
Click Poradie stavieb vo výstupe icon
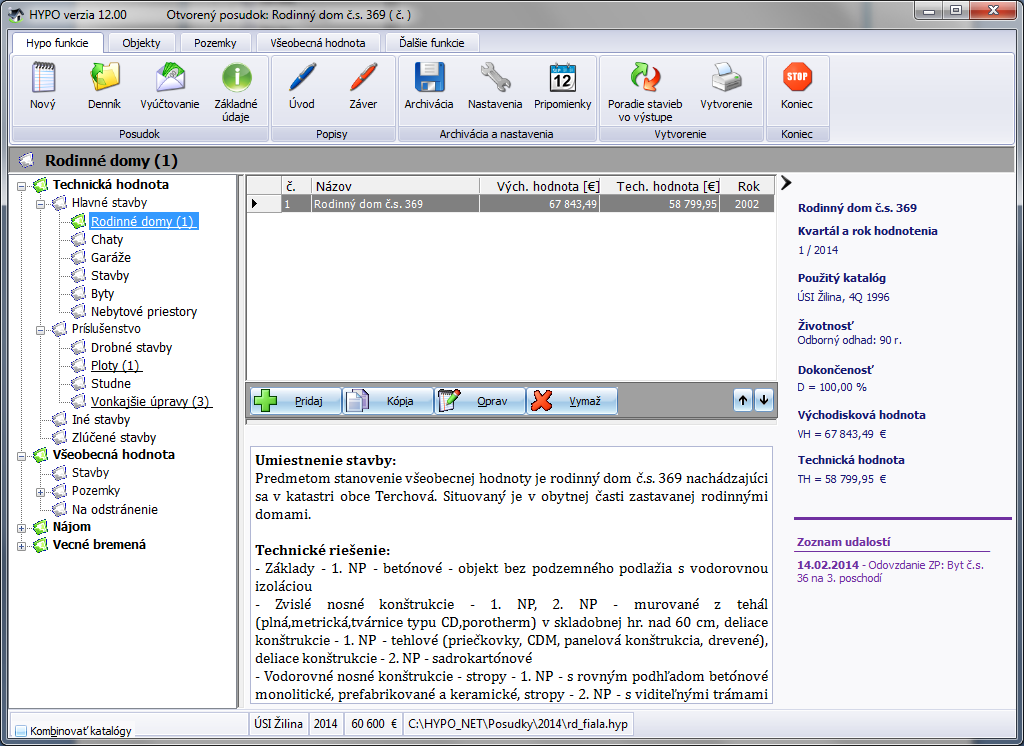pos(645,78)
